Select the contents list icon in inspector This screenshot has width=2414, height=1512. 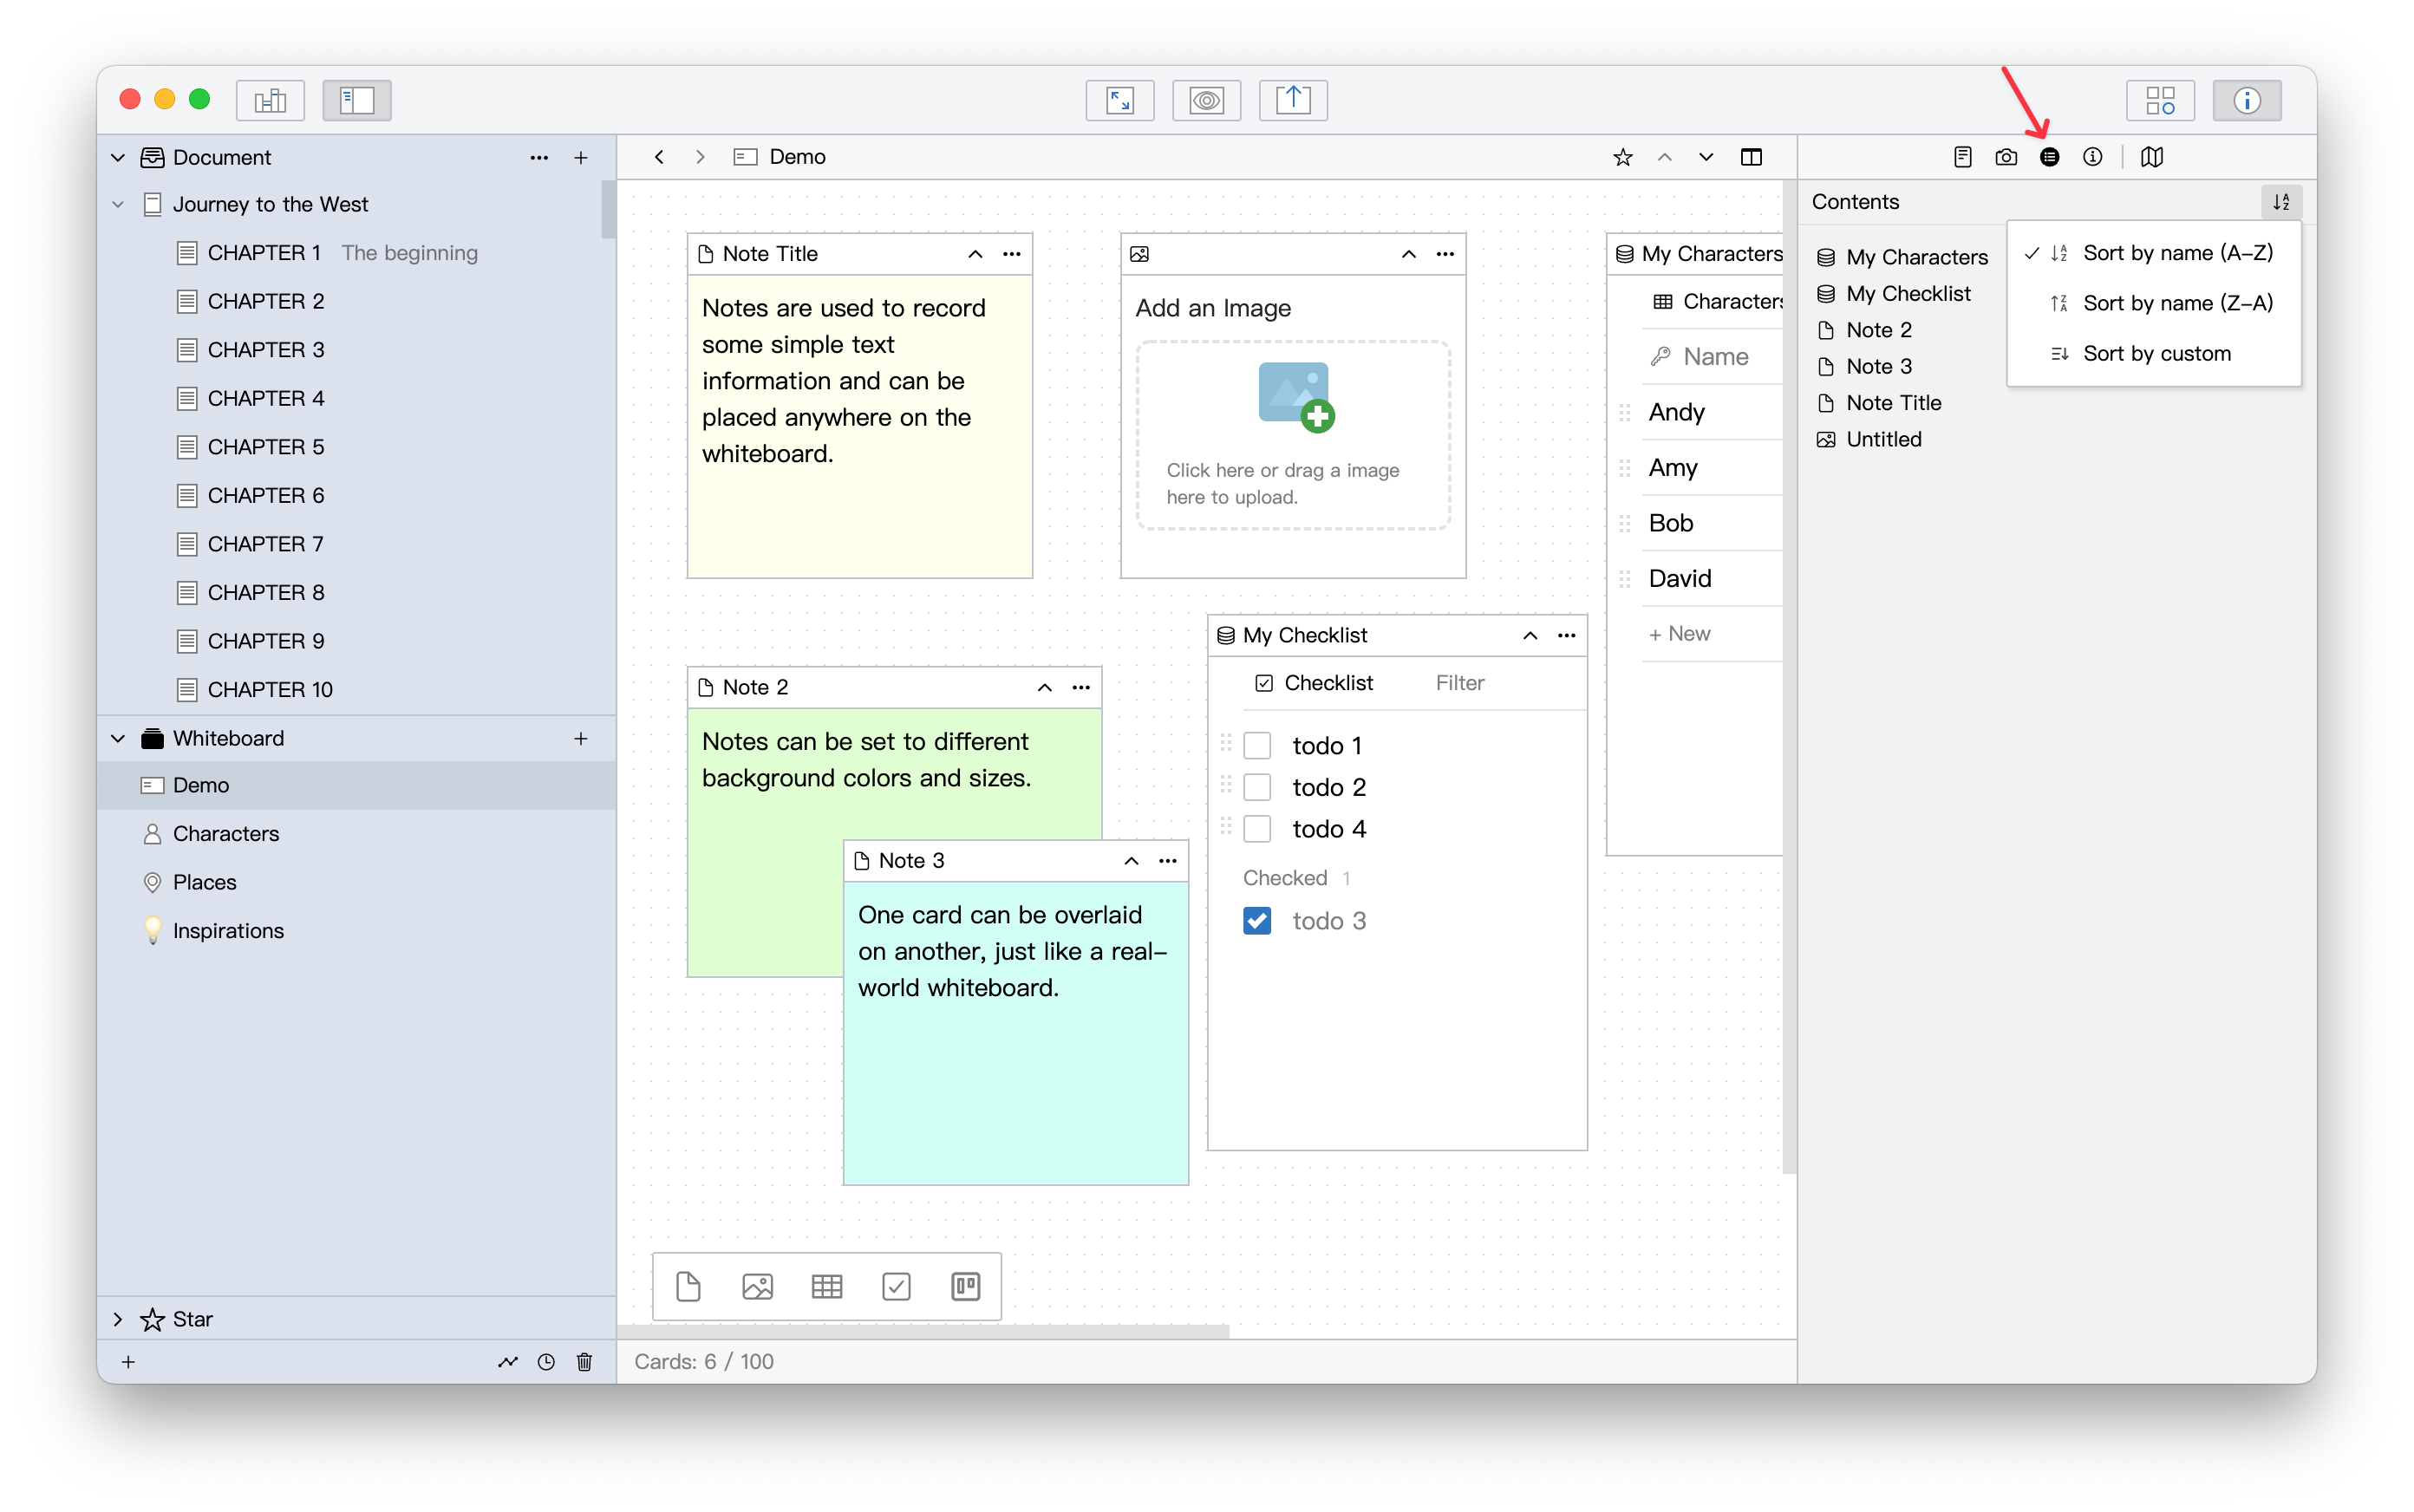tap(2049, 157)
